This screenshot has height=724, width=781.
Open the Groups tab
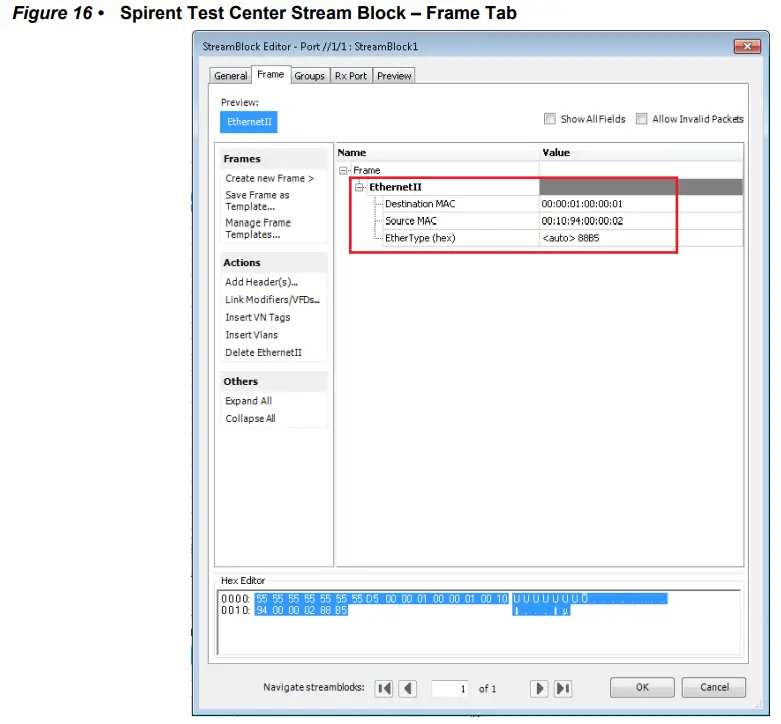click(x=309, y=76)
